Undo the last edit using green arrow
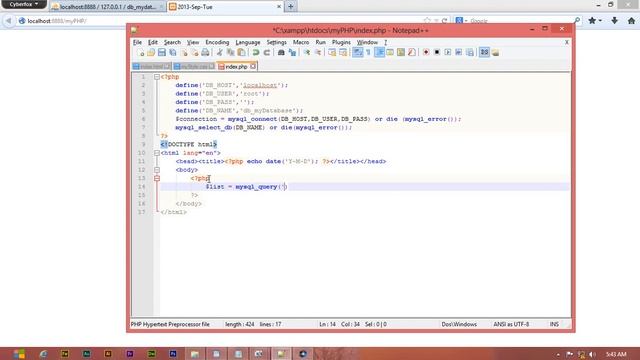The height and width of the screenshot is (360, 640). (256, 53)
